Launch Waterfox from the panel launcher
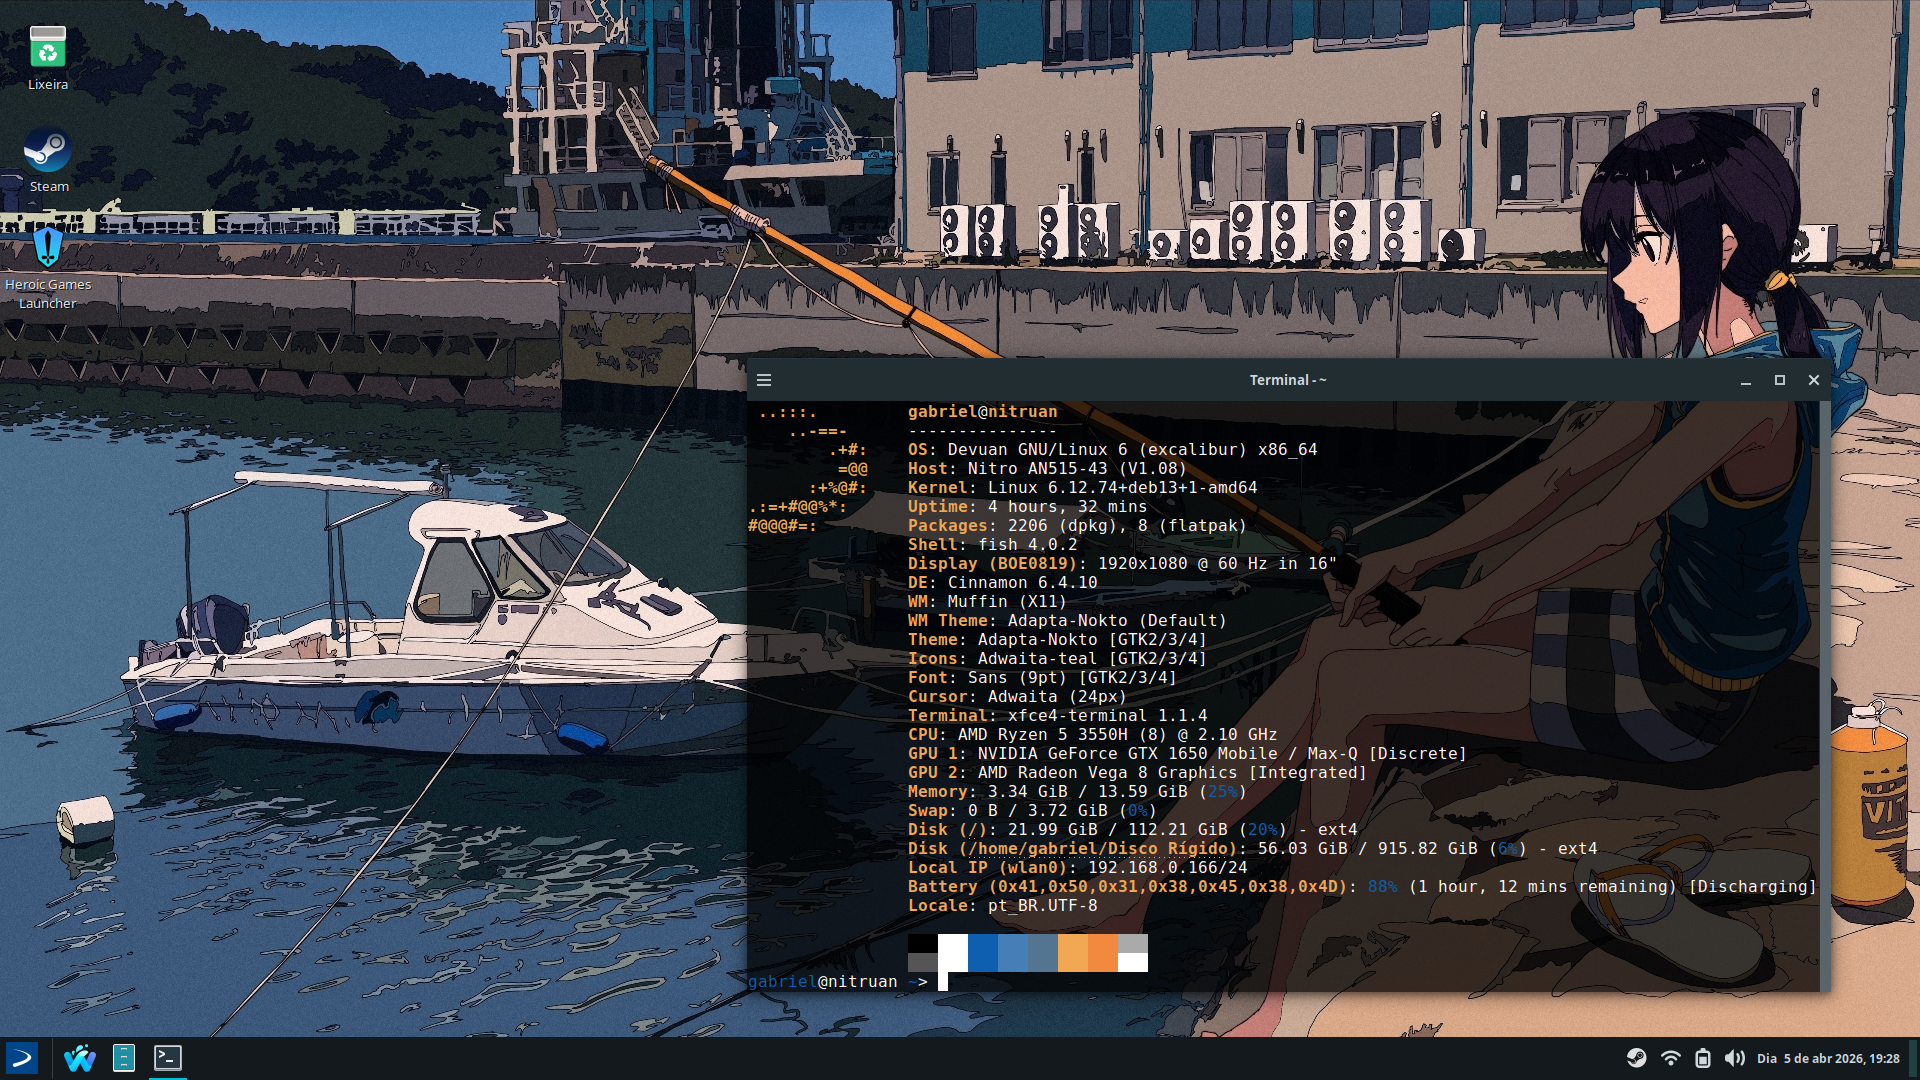The image size is (1920, 1080). 79,1058
